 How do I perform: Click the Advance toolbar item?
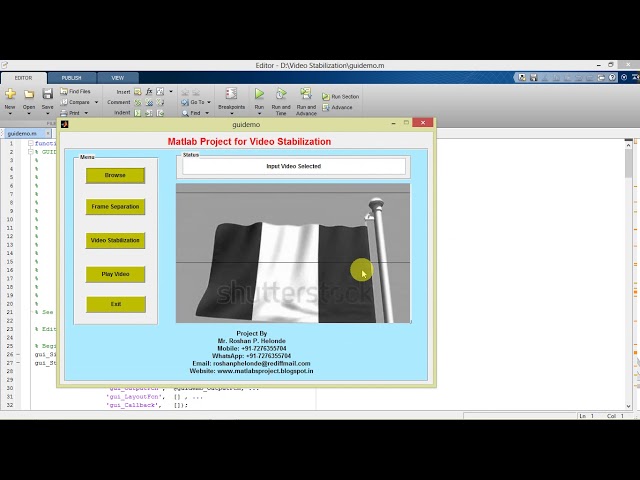coord(337,107)
